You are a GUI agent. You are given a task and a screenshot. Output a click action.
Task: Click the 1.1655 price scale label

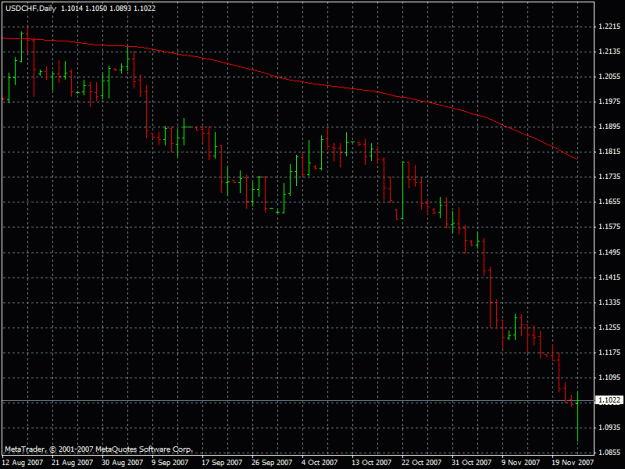pyautogui.click(x=609, y=202)
